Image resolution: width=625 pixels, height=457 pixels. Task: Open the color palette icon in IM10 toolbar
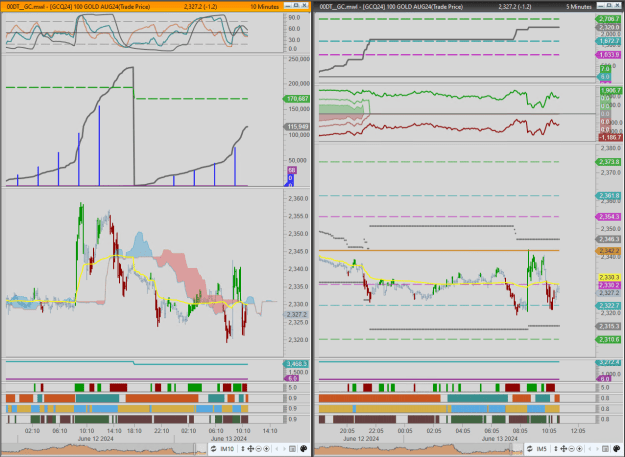tap(303, 449)
